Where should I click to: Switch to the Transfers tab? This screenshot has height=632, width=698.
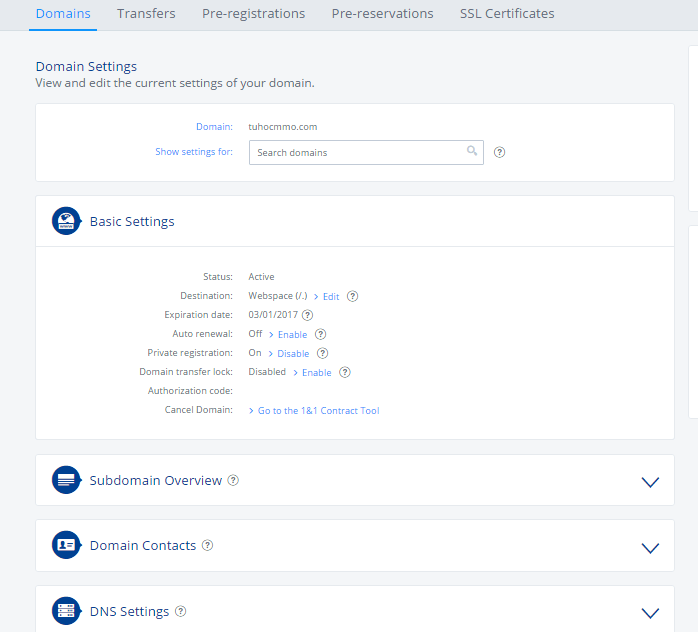tap(146, 14)
